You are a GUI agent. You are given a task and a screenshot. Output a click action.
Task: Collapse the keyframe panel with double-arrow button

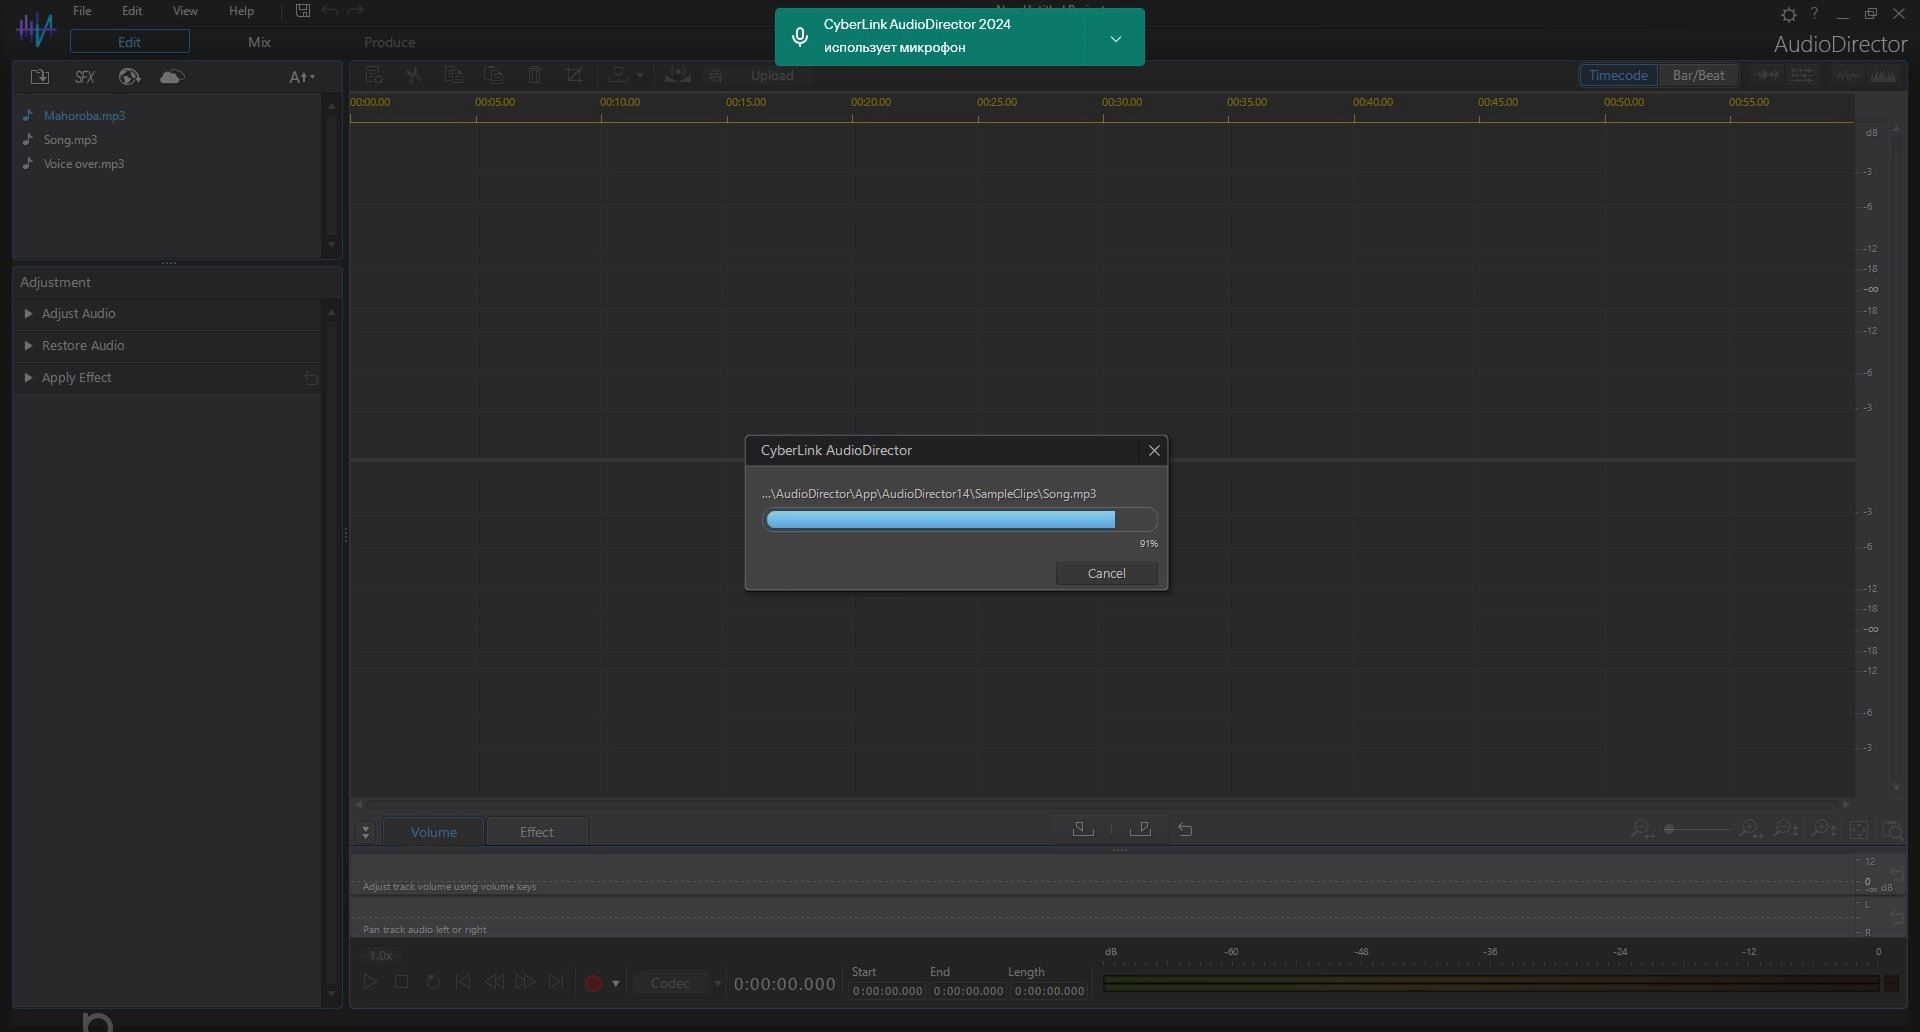tap(366, 832)
